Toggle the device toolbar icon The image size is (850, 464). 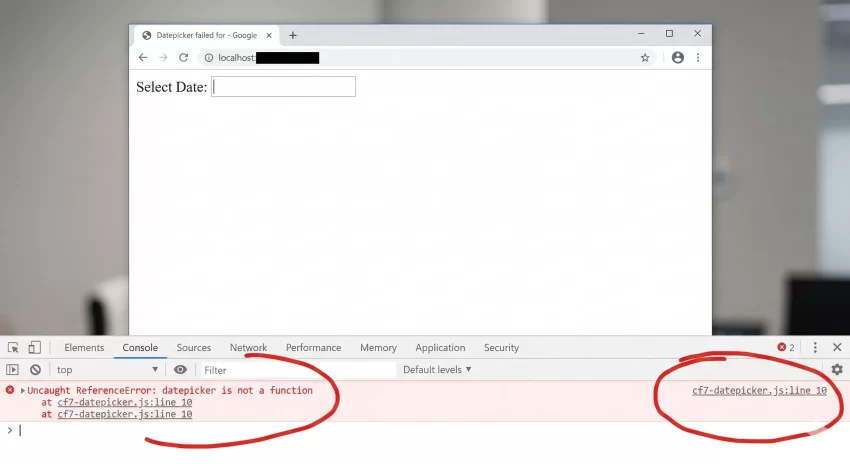click(34, 347)
